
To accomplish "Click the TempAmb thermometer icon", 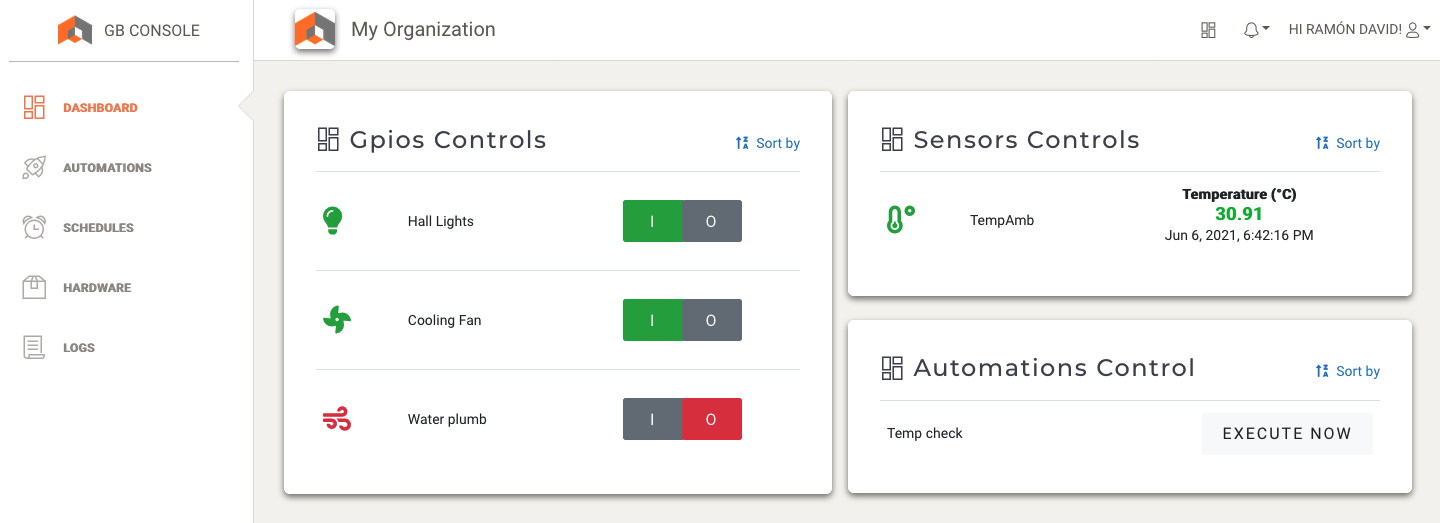I will coord(900,220).
